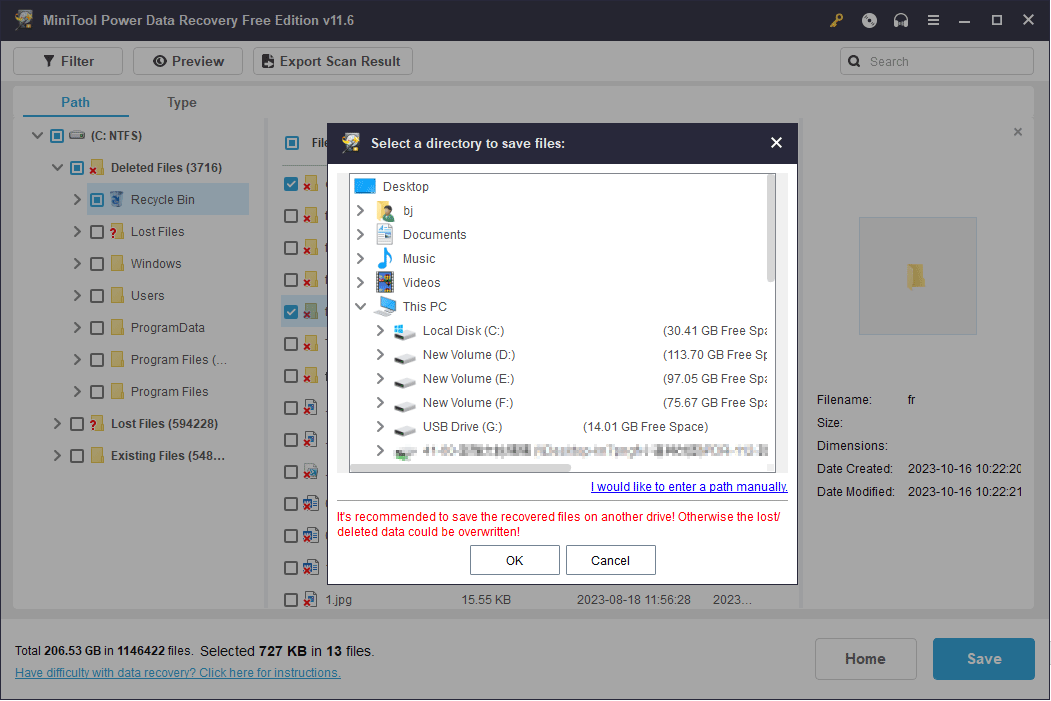Click the New Volume (D:) drive icon
The image size is (1051, 701).
(x=404, y=356)
